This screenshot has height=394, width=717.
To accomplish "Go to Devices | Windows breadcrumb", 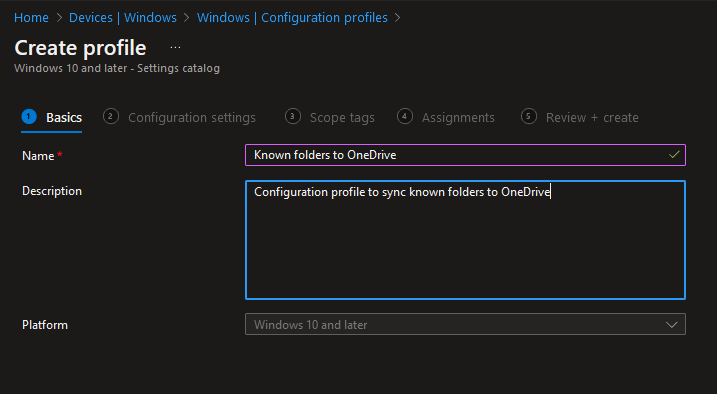I will [123, 17].
